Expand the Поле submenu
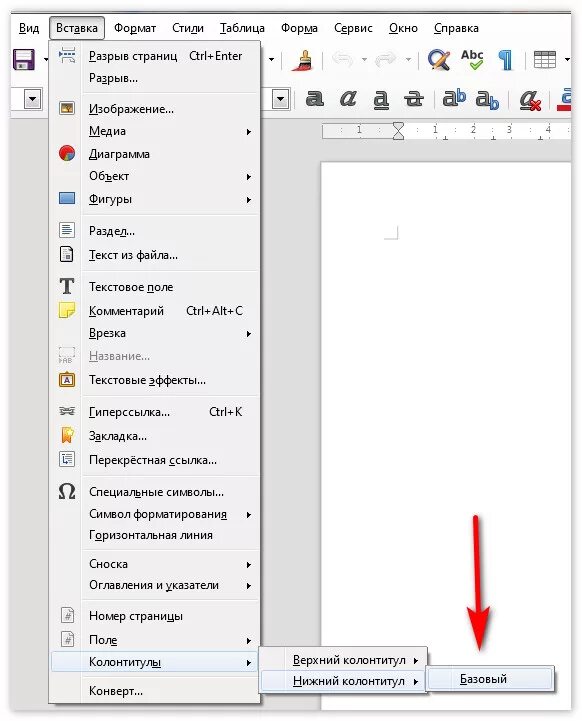Image resolution: width=582 pixels, height=721 pixels. (x=155, y=640)
